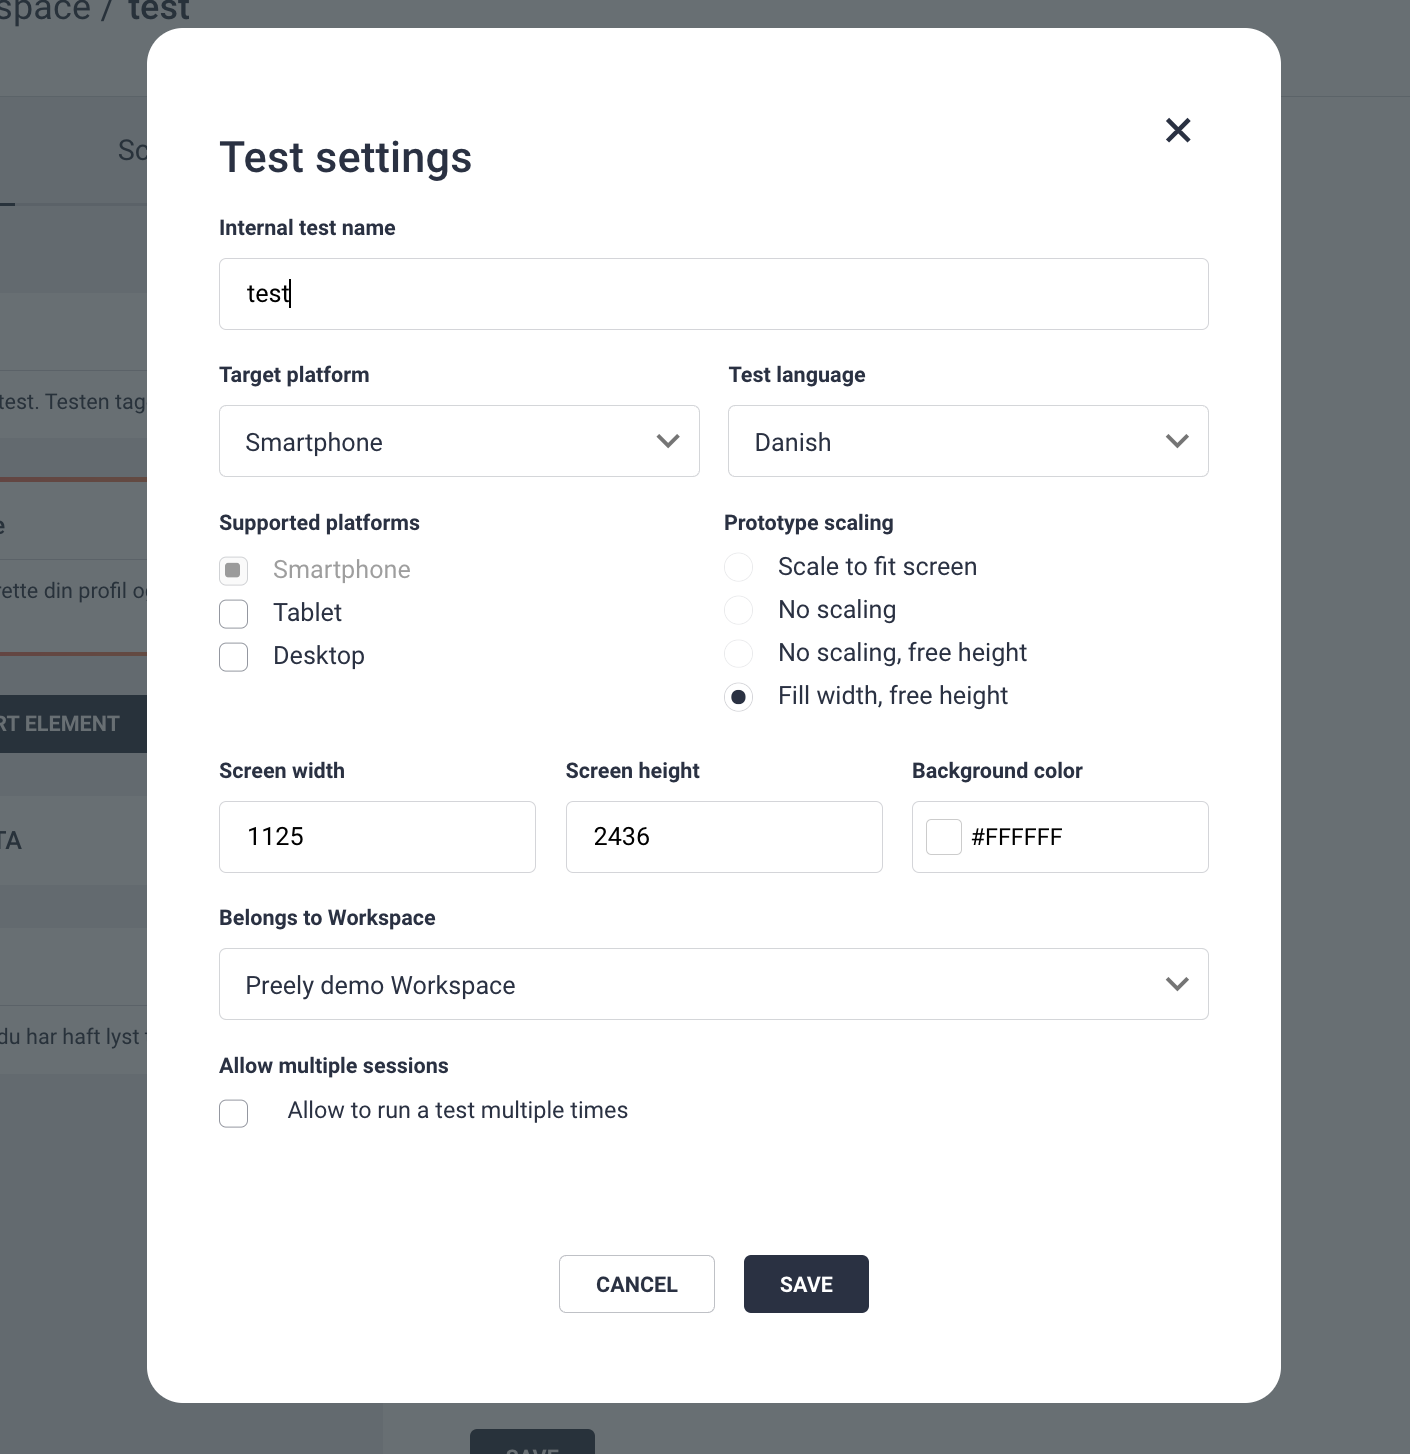Enable the Desktop platform checkbox
The height and width of the screenshot is (1454, 1410).
[x=234, y=656]
